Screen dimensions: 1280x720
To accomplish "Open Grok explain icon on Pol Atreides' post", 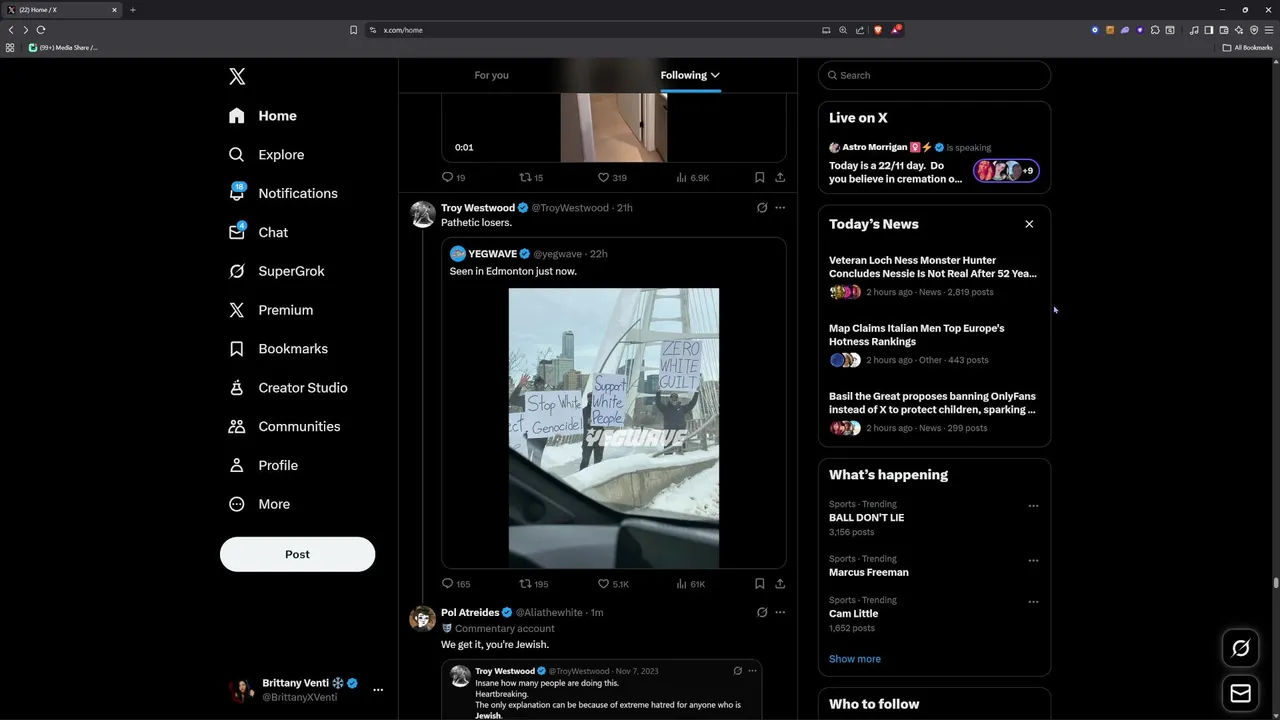I will (762, 612).
